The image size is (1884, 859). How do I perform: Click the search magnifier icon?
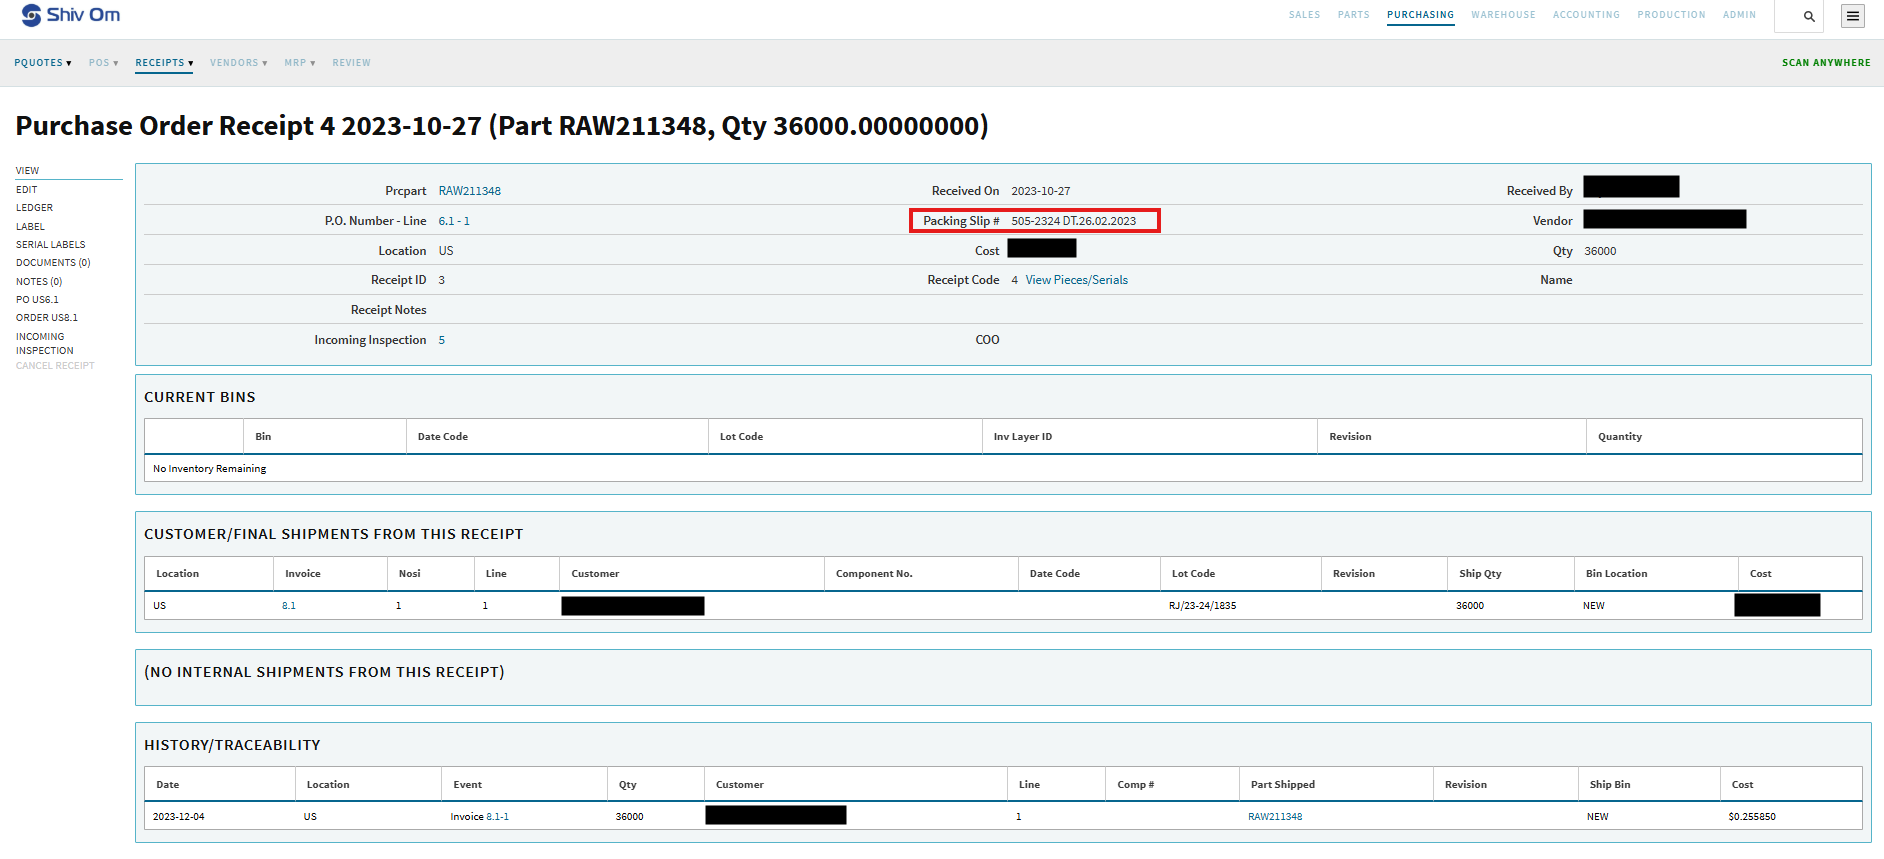coord(1808,16)
